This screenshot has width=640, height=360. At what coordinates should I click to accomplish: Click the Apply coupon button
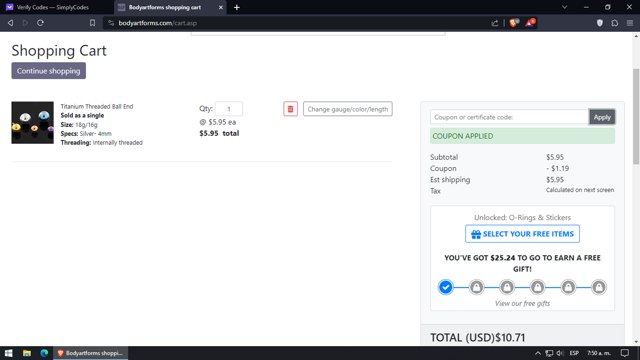[x=602, y=117]
